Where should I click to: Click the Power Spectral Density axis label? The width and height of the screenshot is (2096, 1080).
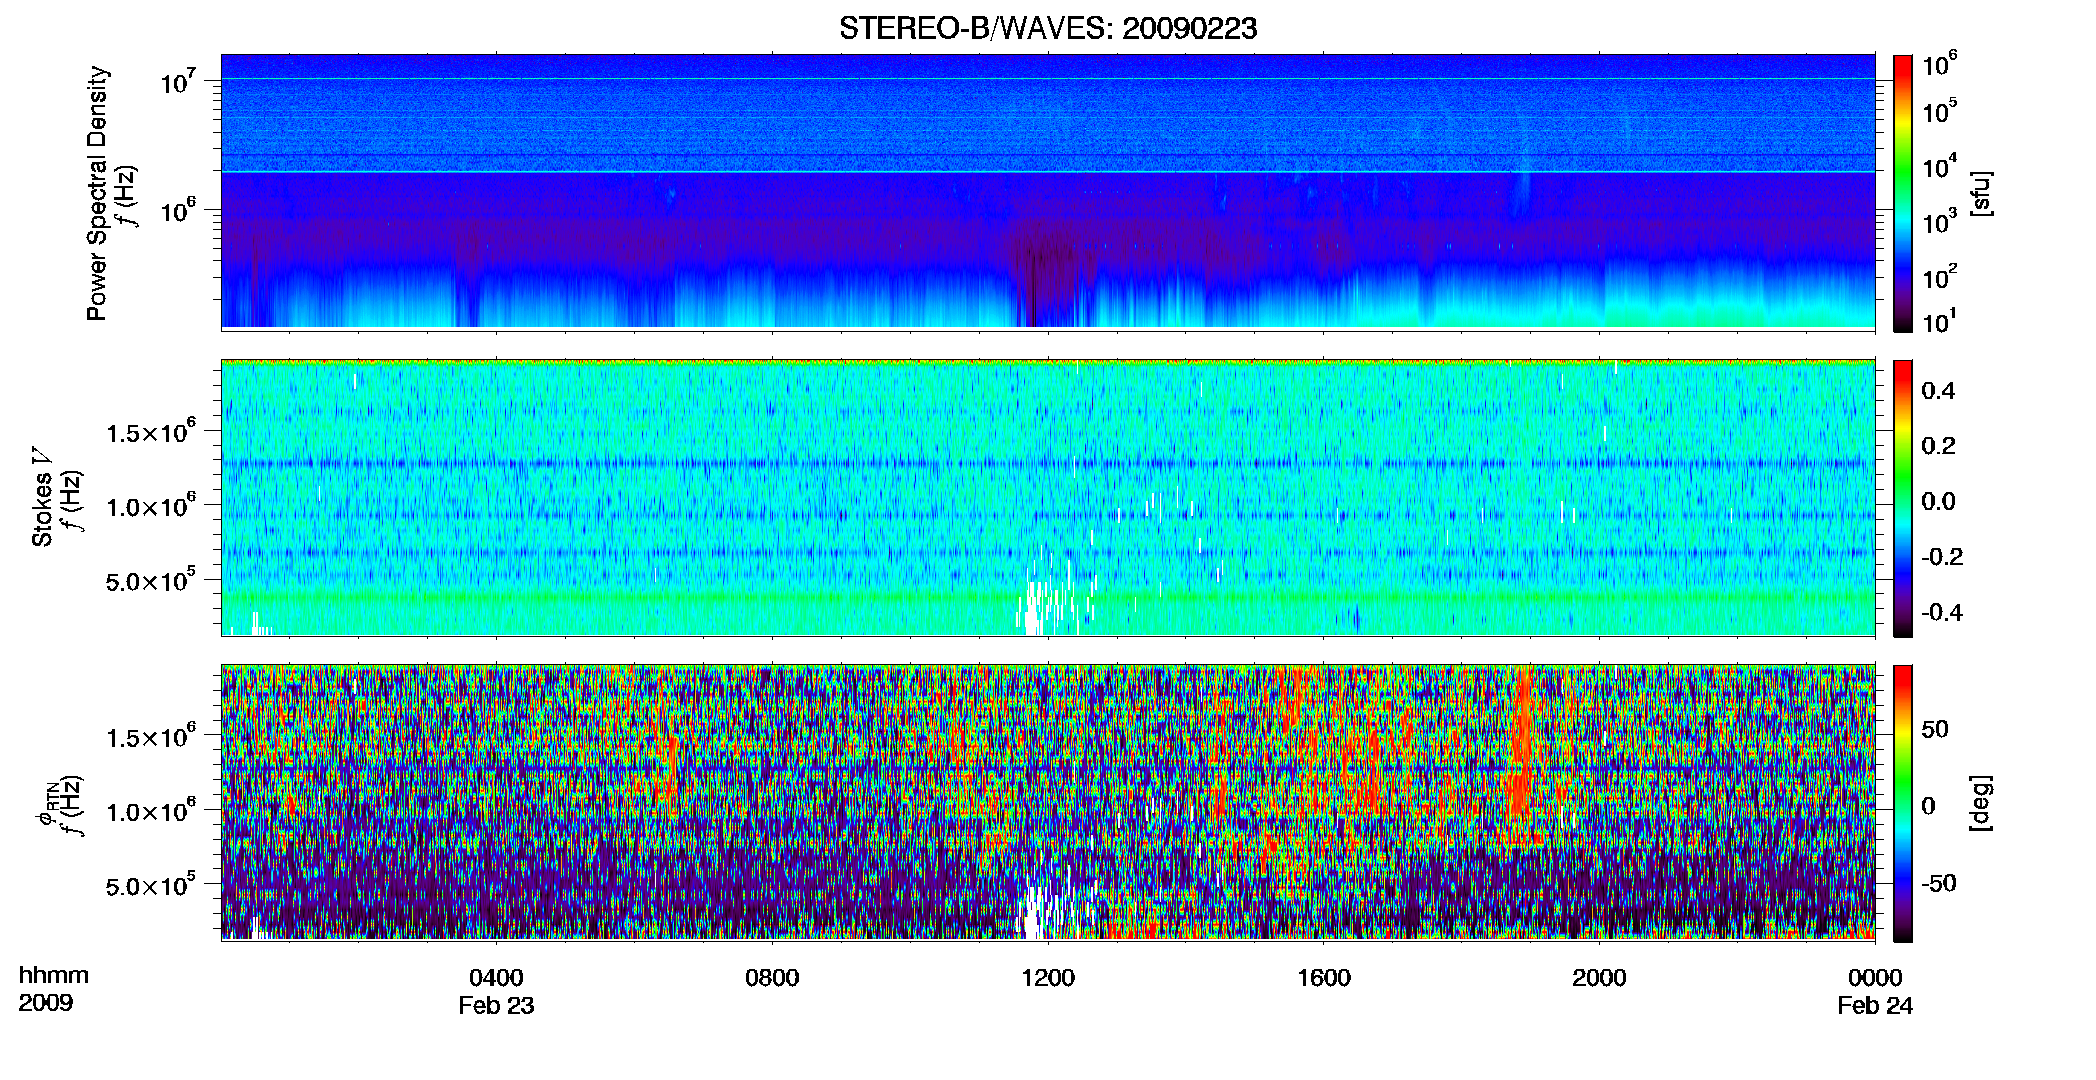96,193
